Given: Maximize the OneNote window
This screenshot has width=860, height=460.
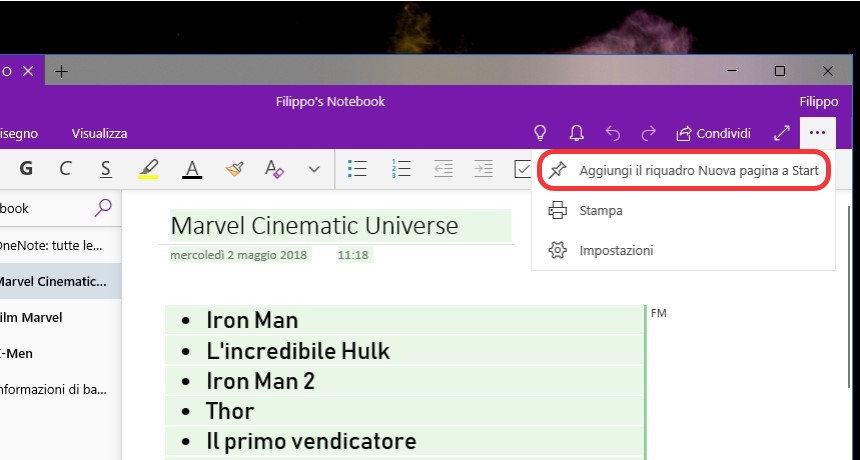Looking at the screenshot, I should (x=779, y=71).
